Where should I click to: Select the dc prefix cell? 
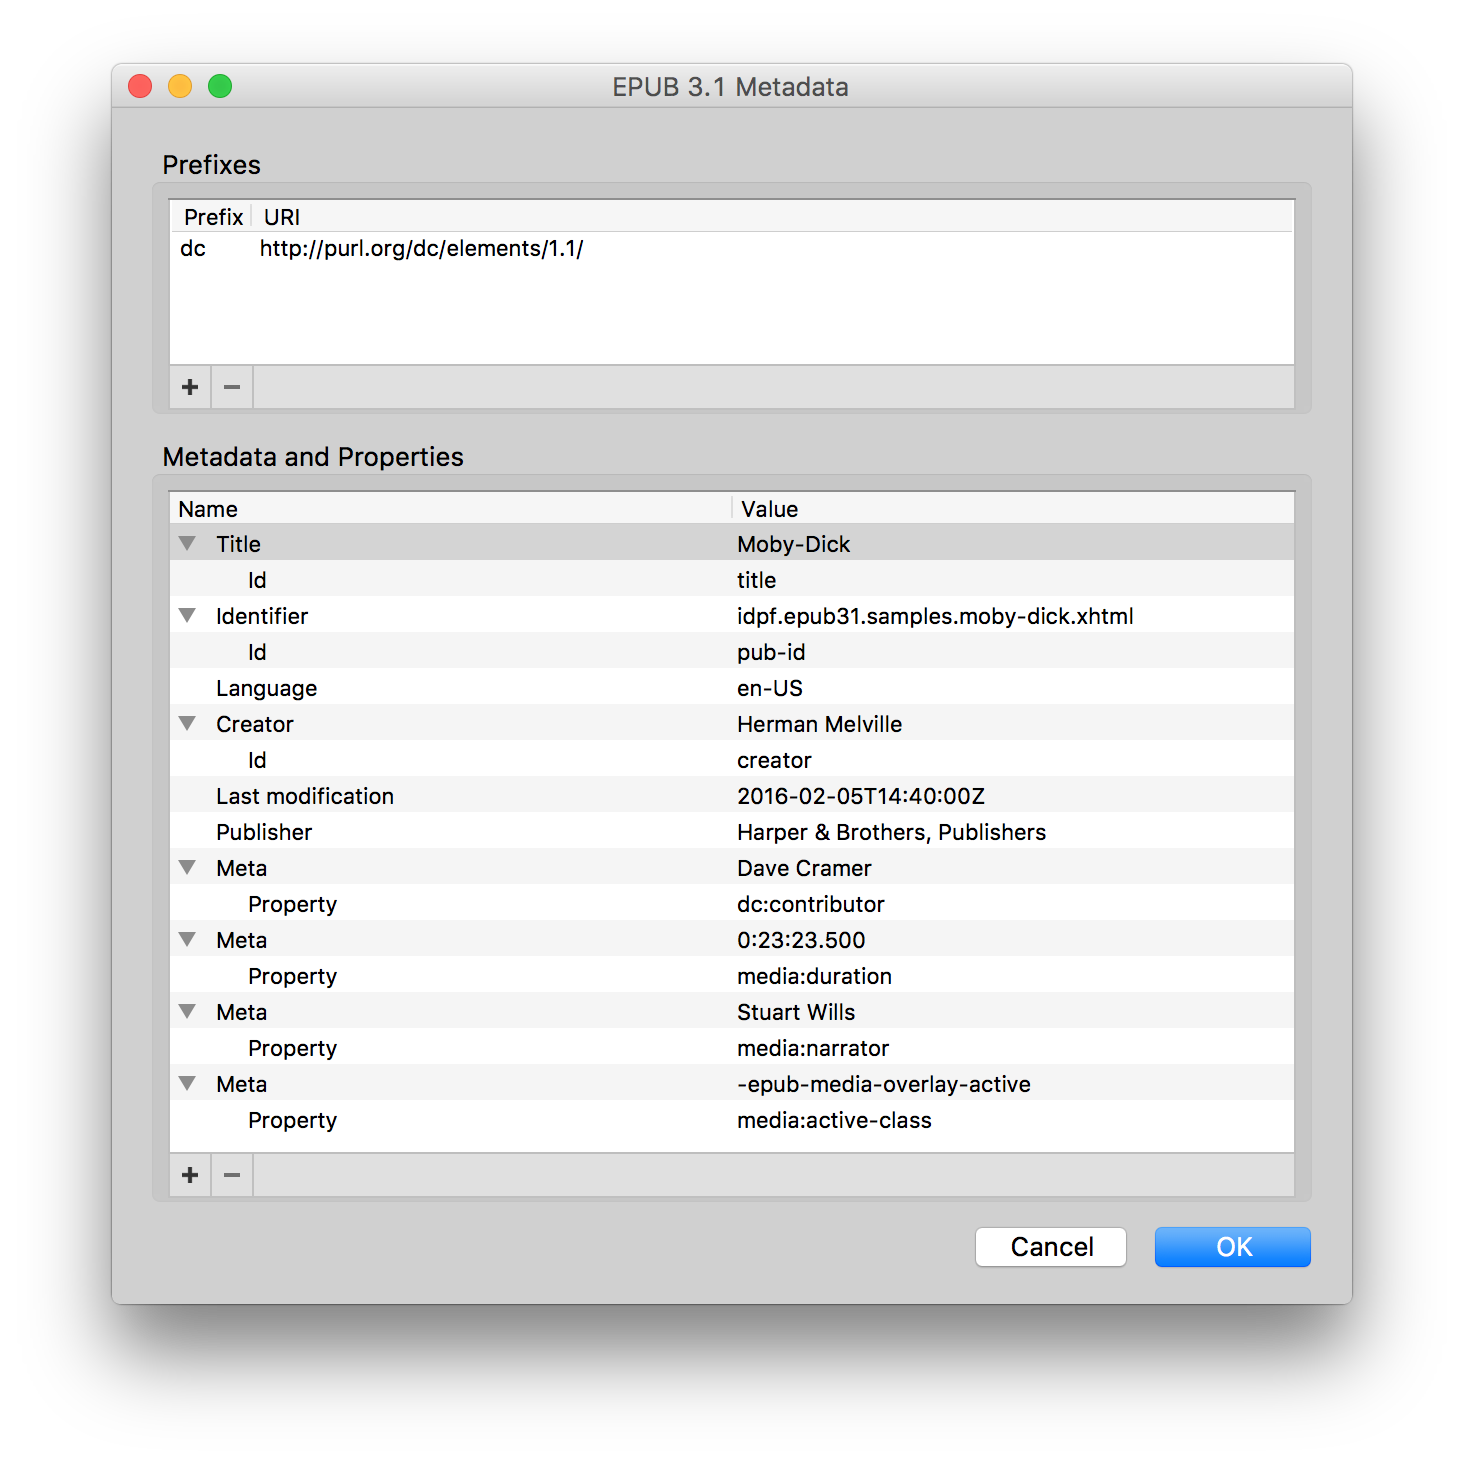pos(193,248)
